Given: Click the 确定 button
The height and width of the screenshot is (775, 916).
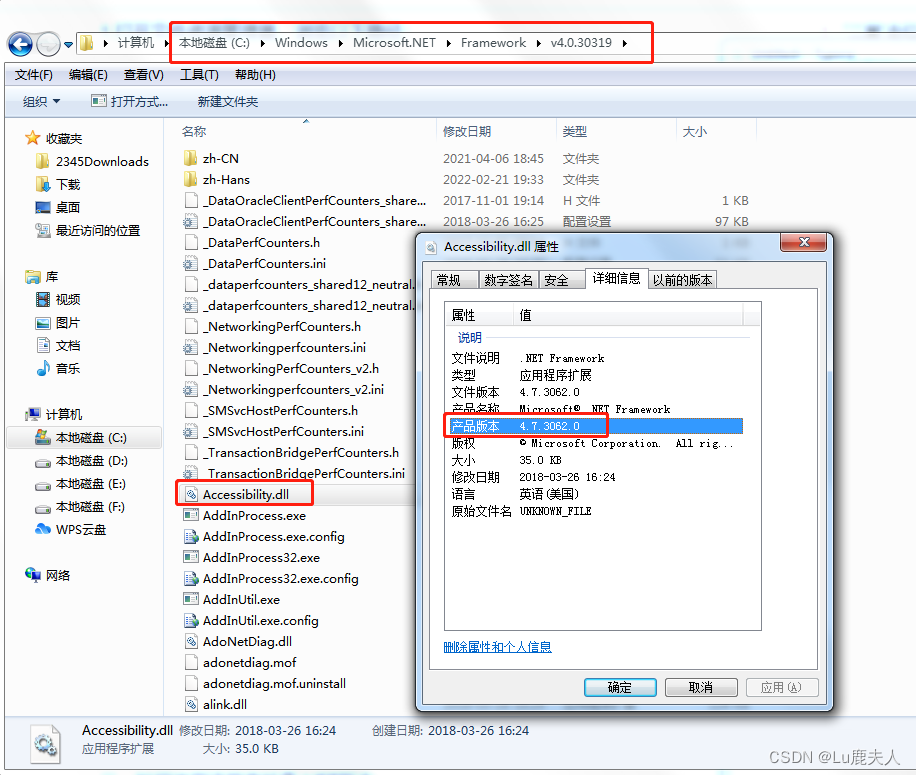Looking at the screenshot, I should pyautogui.click(x=620, y=687).
